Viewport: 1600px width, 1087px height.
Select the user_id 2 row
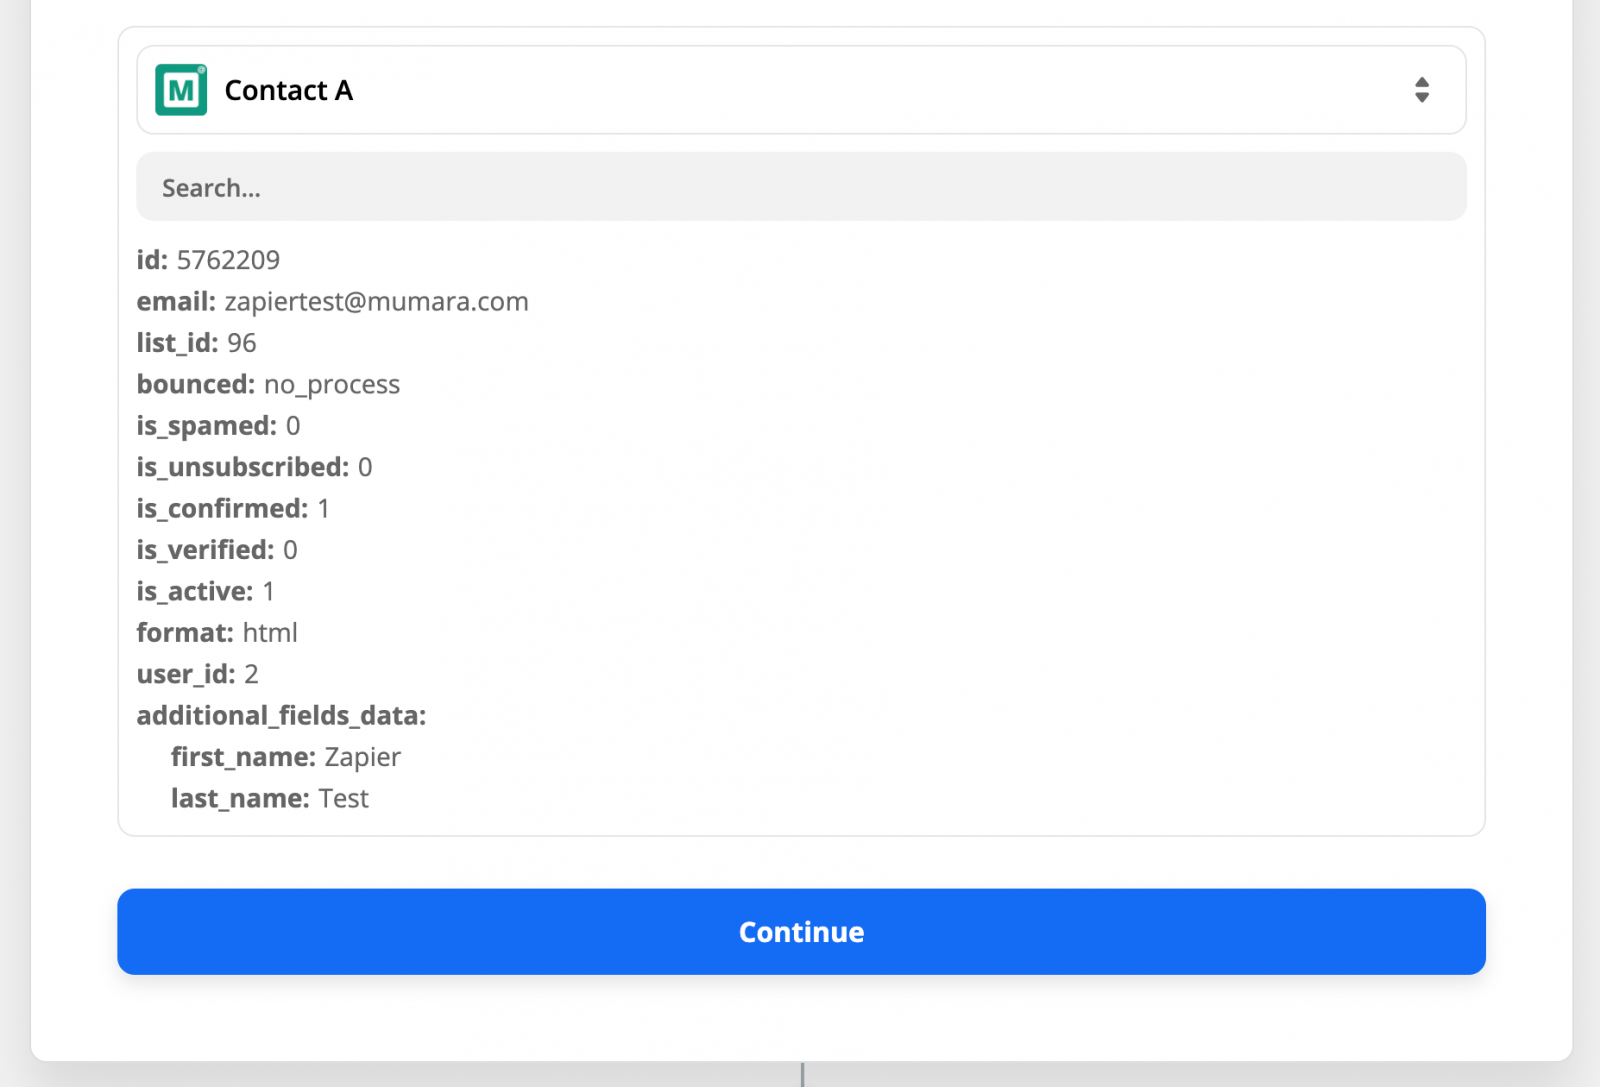point(197,675)
